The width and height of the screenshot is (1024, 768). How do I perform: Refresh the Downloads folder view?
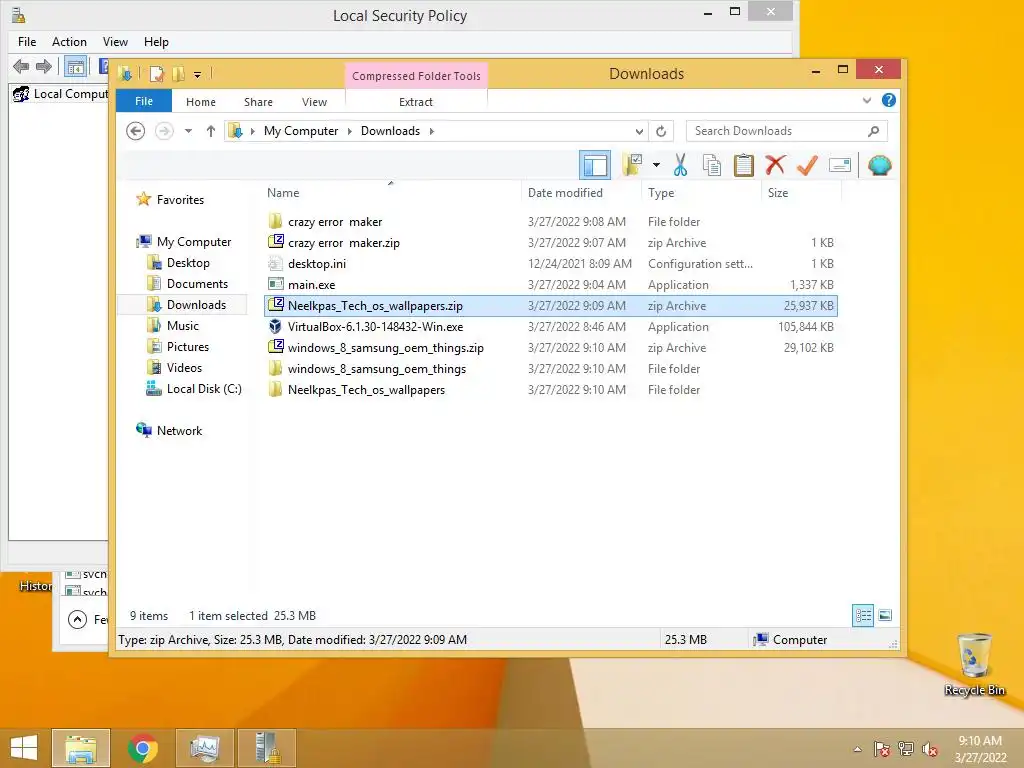click(x=661, y=131)
